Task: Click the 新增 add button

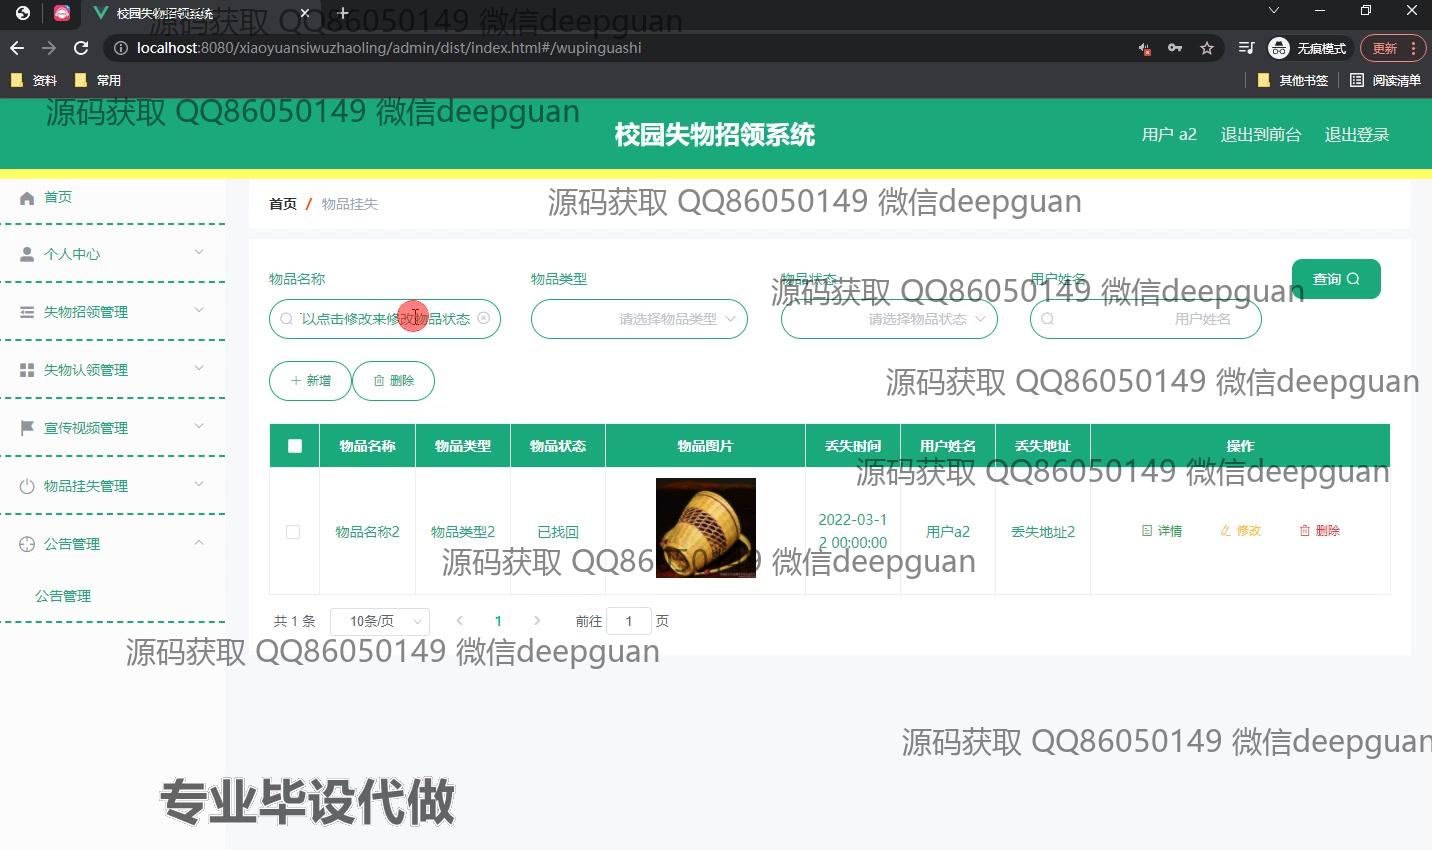Action: pyautogui.click(x=310, y=380)
